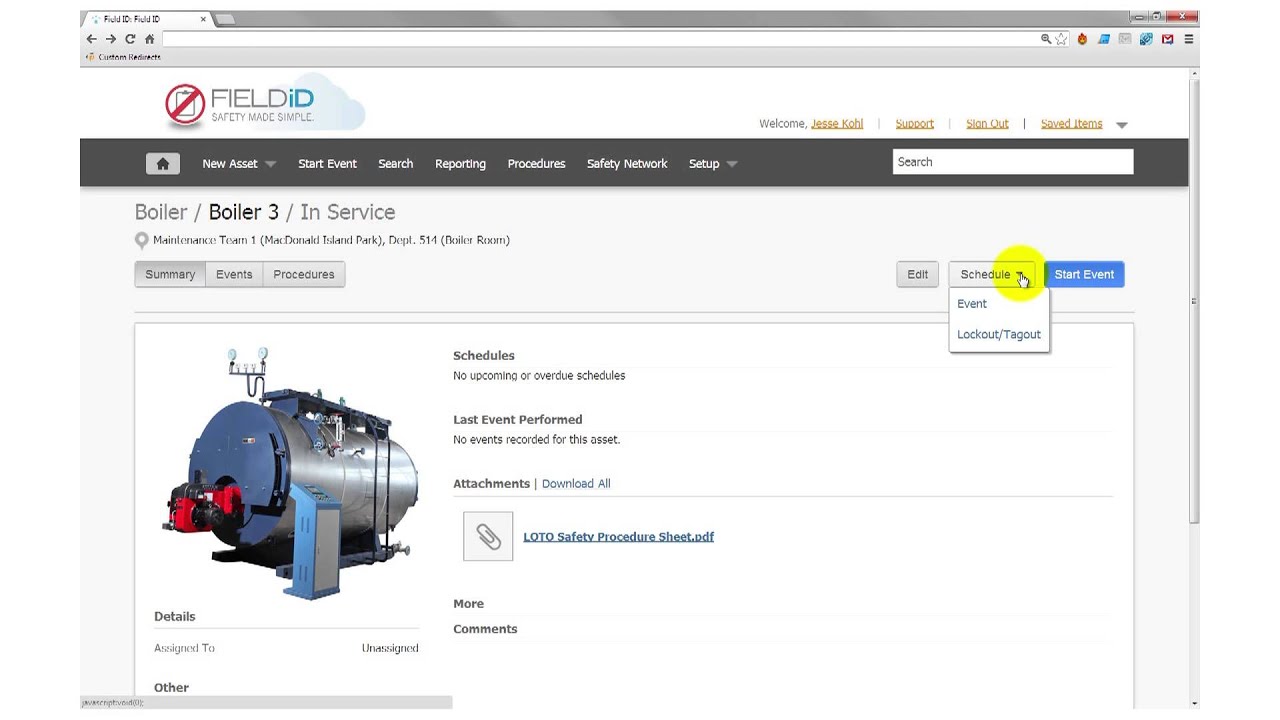Click the location pin icon
The image size is (1280, 720).
[x=142, y=240]
